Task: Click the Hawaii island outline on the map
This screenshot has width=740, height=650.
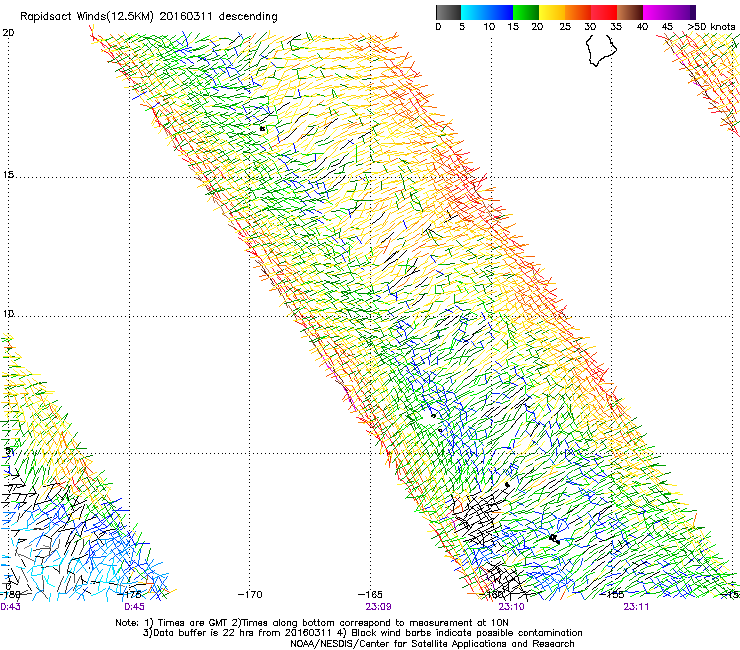Action: coord(601,50)
